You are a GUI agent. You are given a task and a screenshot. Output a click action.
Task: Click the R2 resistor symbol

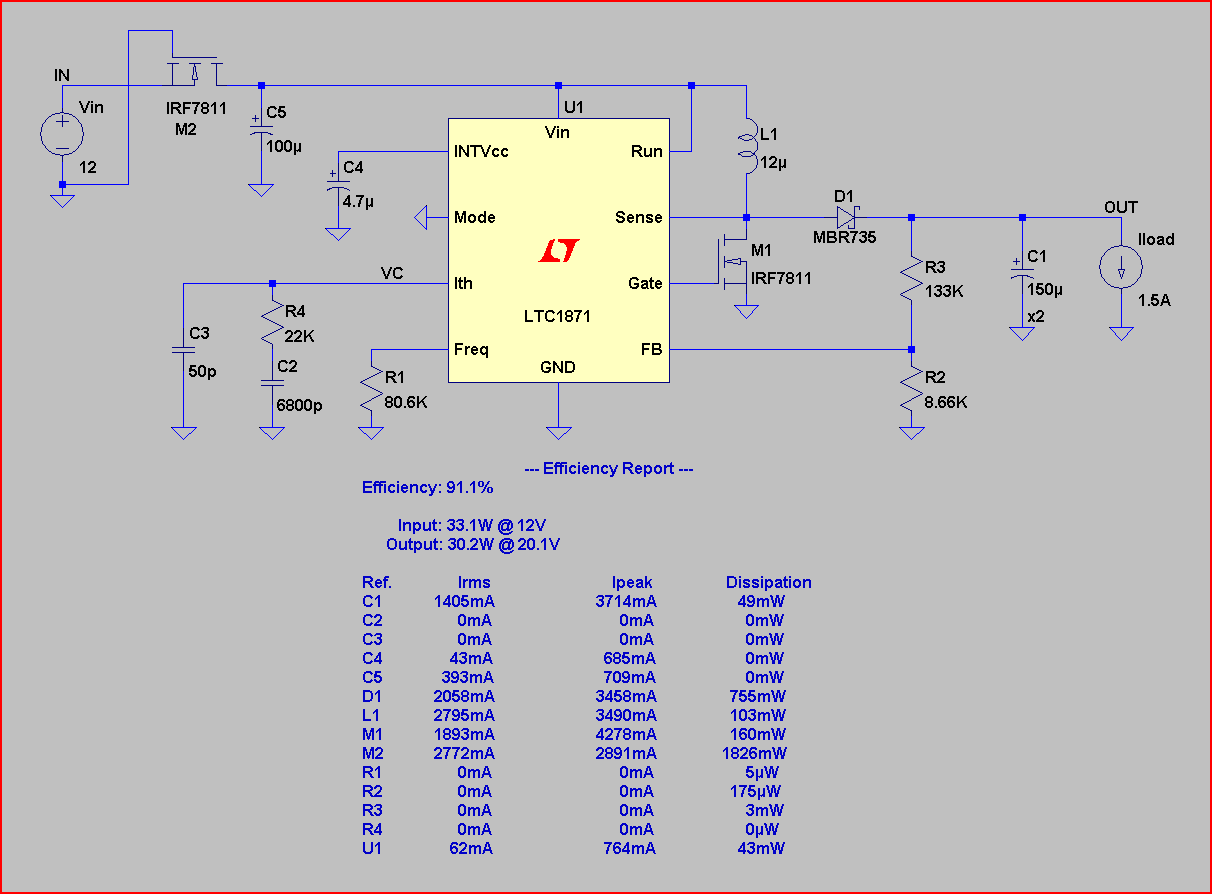point(910,389)
